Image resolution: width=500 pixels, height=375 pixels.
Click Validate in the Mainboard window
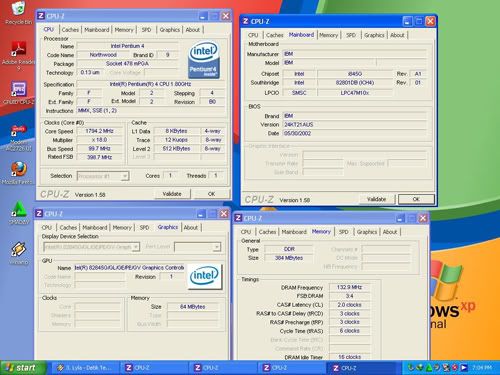[x=376, y=199]
